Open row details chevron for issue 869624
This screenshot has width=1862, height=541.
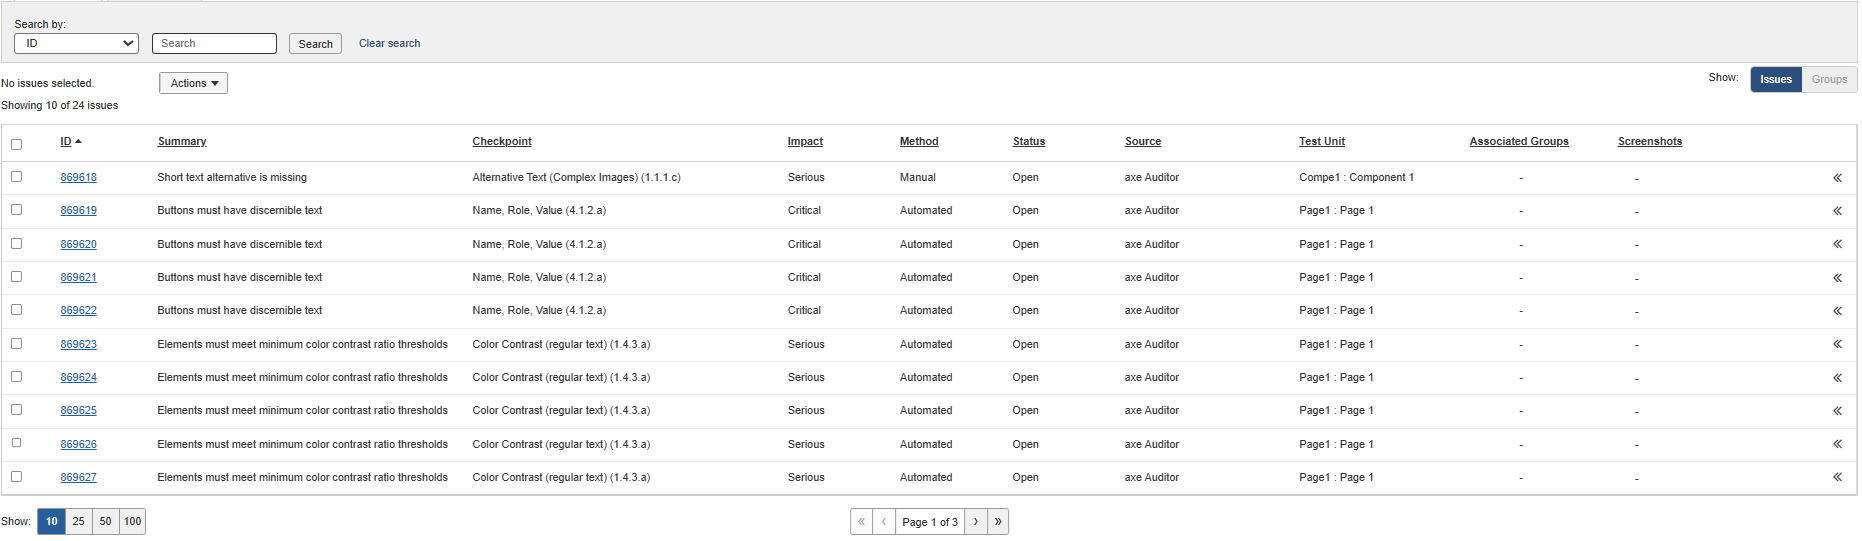[x=1837, y=378]
